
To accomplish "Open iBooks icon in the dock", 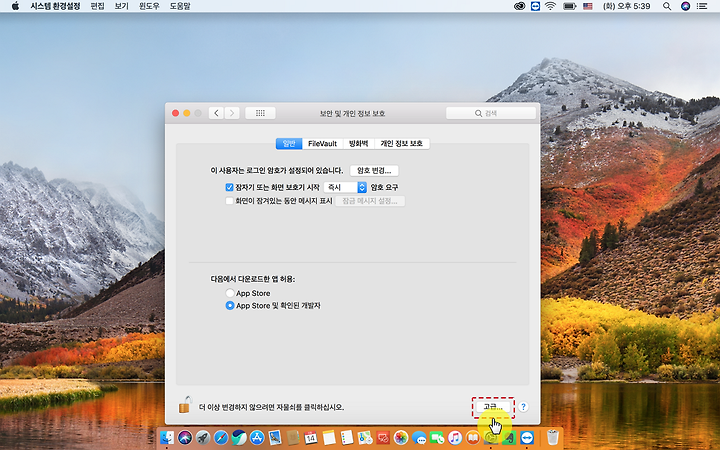I will 472,438.
